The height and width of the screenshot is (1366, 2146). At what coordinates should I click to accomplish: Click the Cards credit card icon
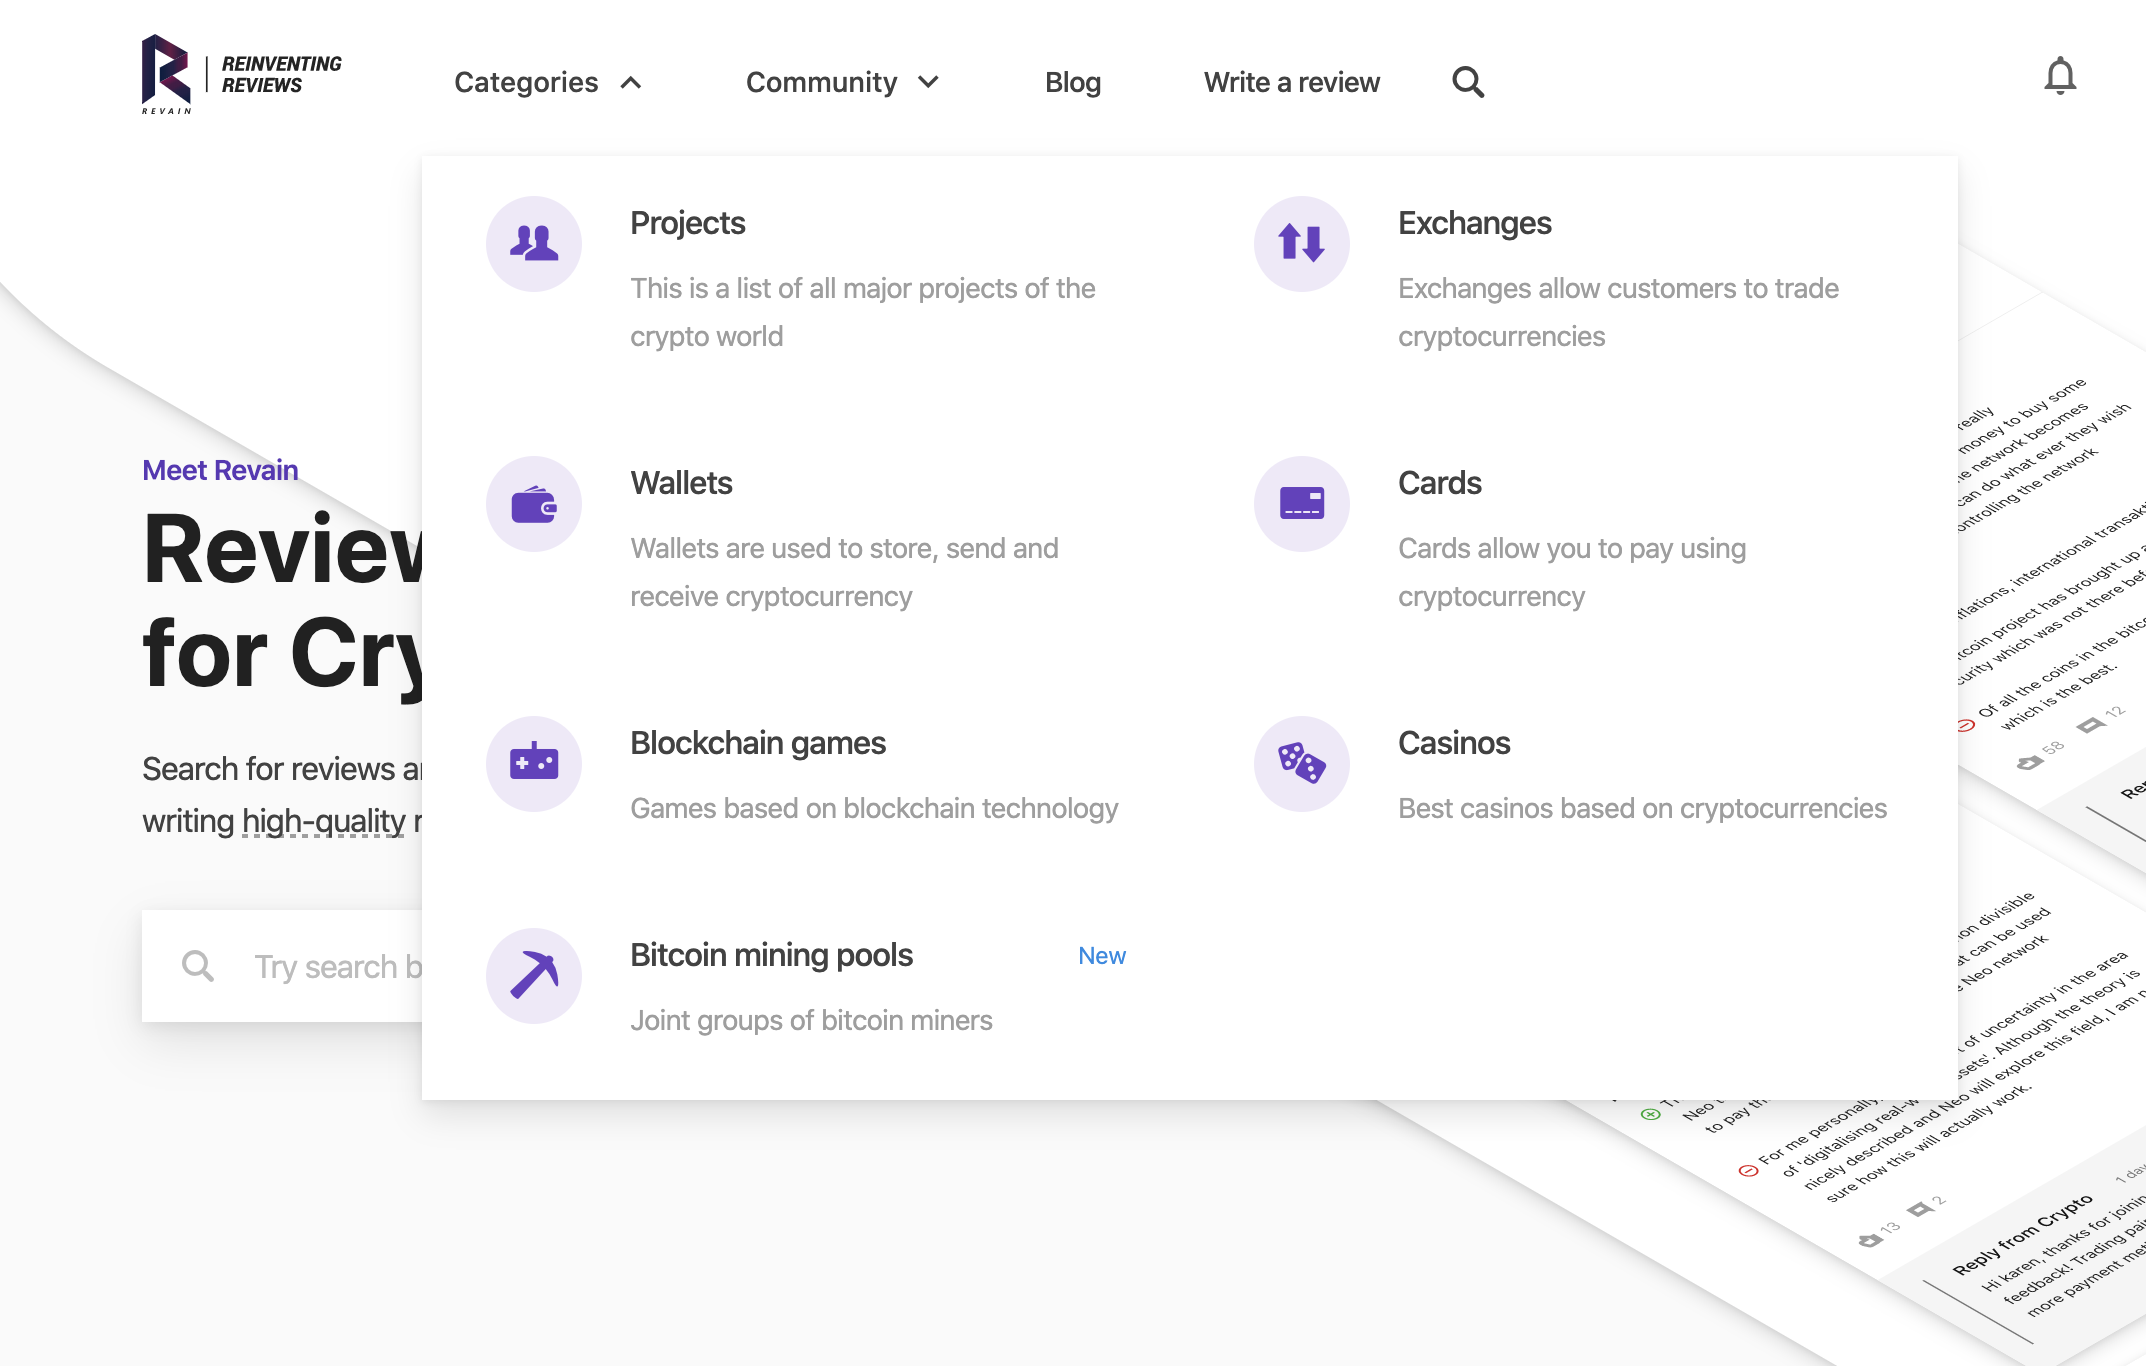pyautogui.click(x=1301, y=504)
